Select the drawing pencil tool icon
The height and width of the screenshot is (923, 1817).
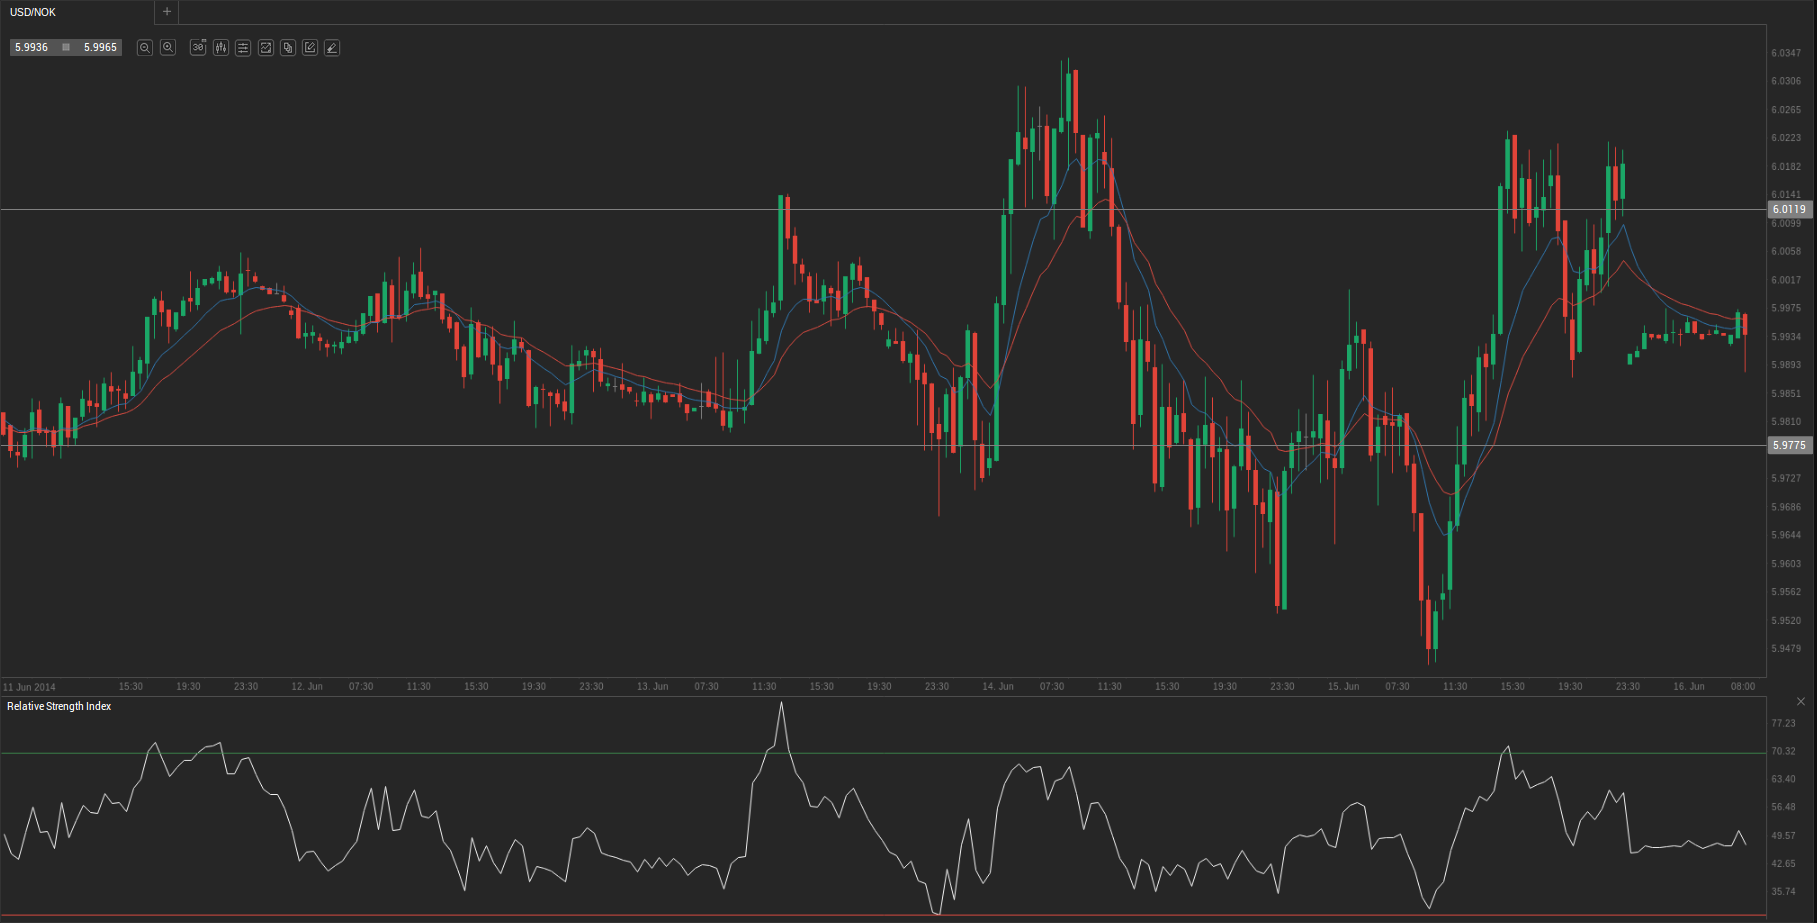click(332, 48)
